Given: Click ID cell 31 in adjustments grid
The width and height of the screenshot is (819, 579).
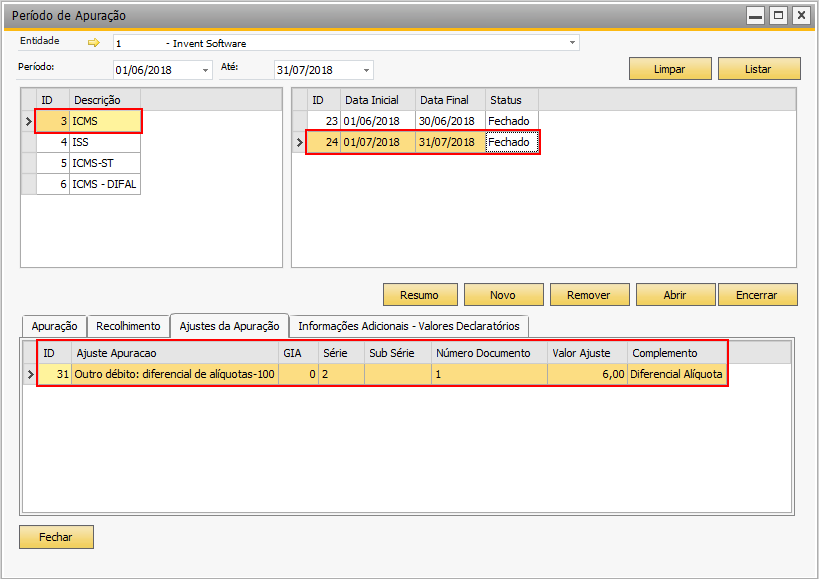Looking at the screenshot, I should tap(55, 374).
